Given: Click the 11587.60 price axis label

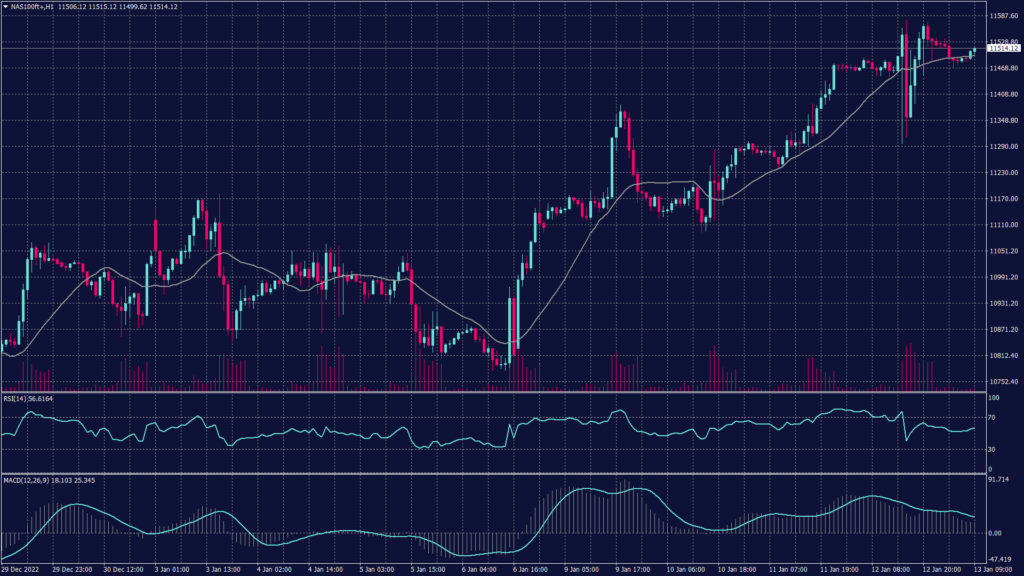Looking at the screenshot, I should click(x=1003, y=16).
